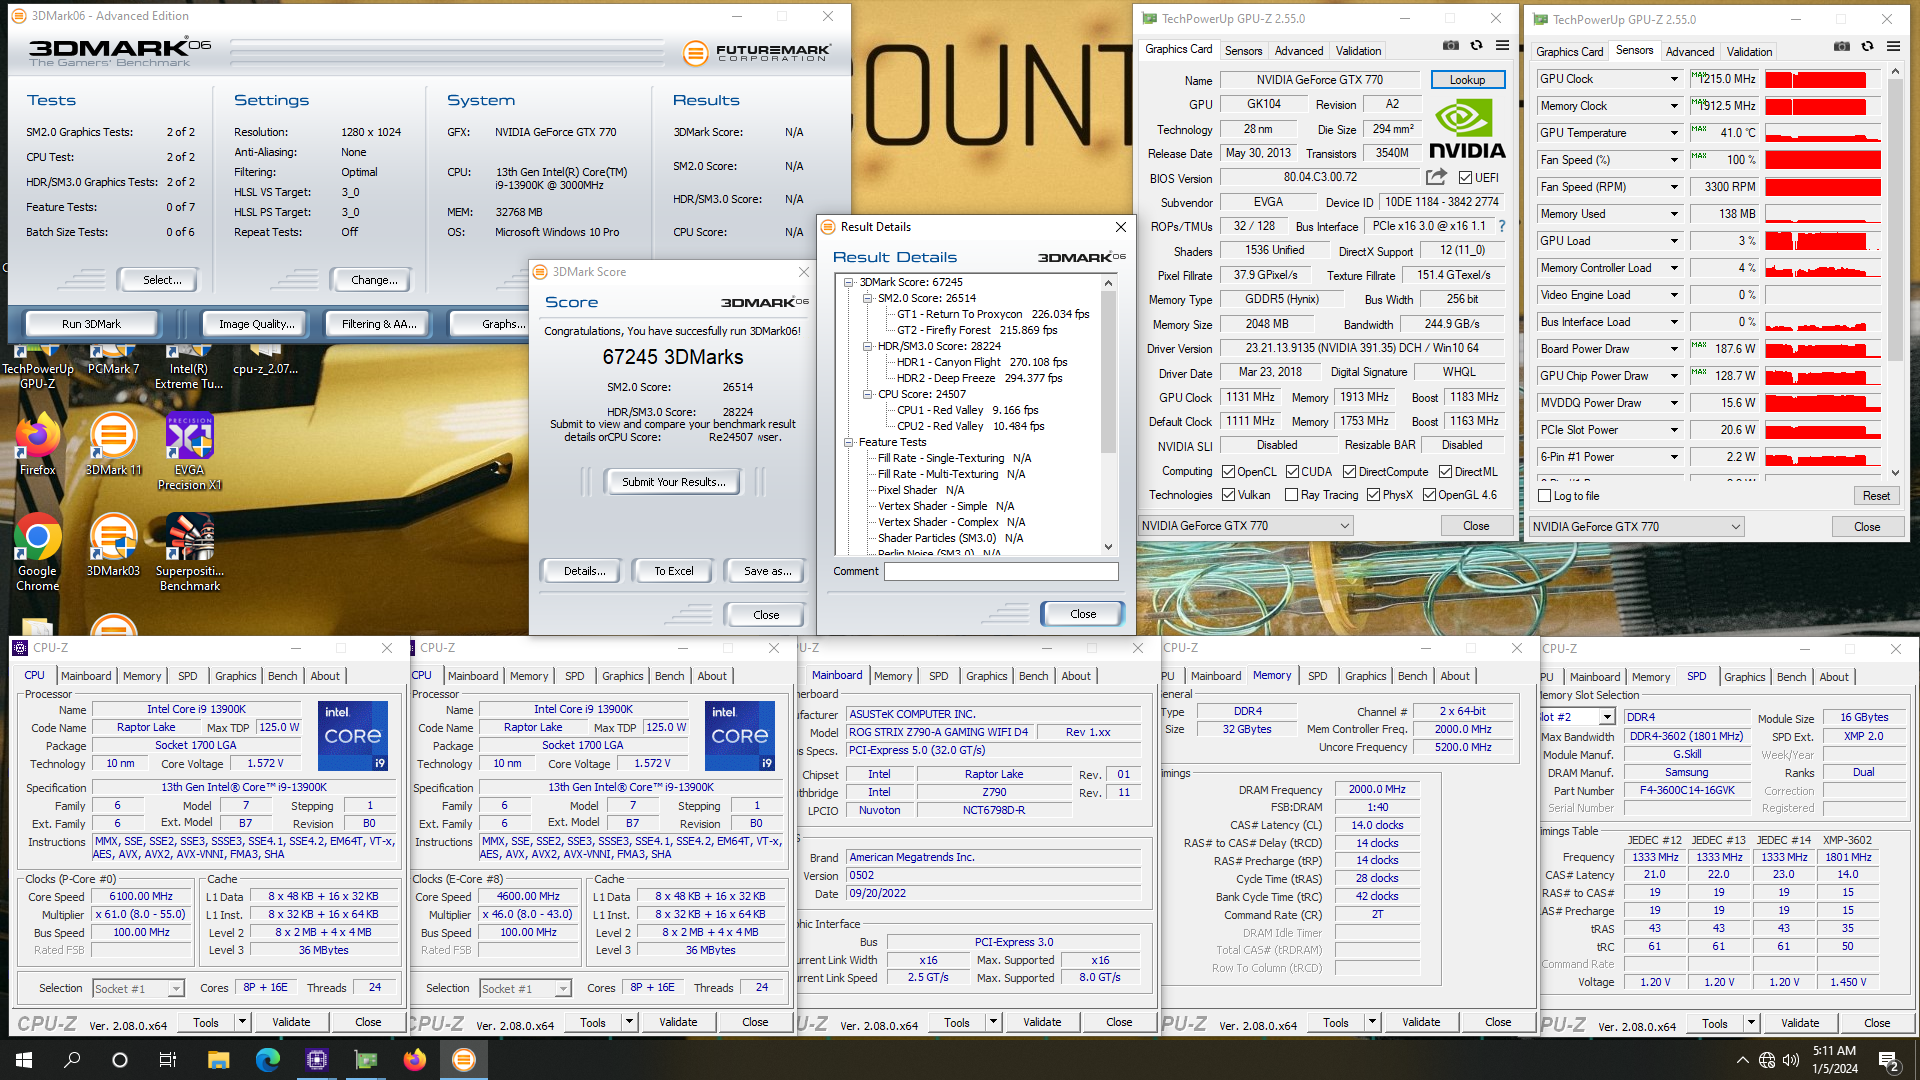Enable Log to file checkbox in Sensors

tap(1545, 496)
